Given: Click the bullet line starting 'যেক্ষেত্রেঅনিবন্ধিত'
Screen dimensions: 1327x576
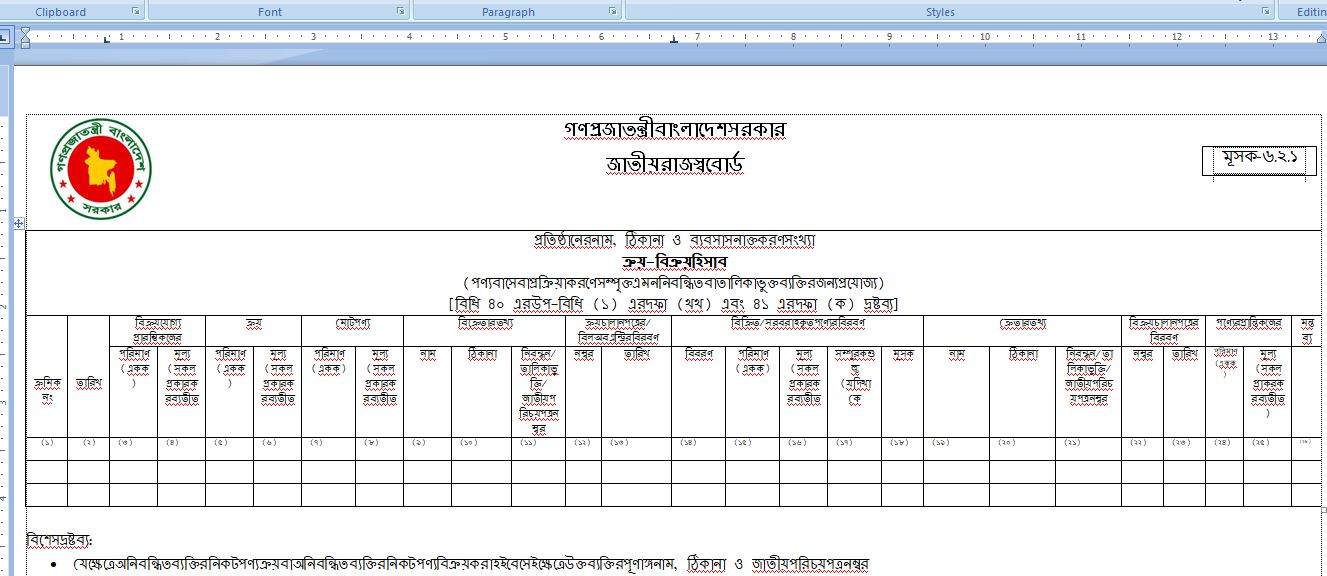Looking at the screenshot, I should 471,566.
